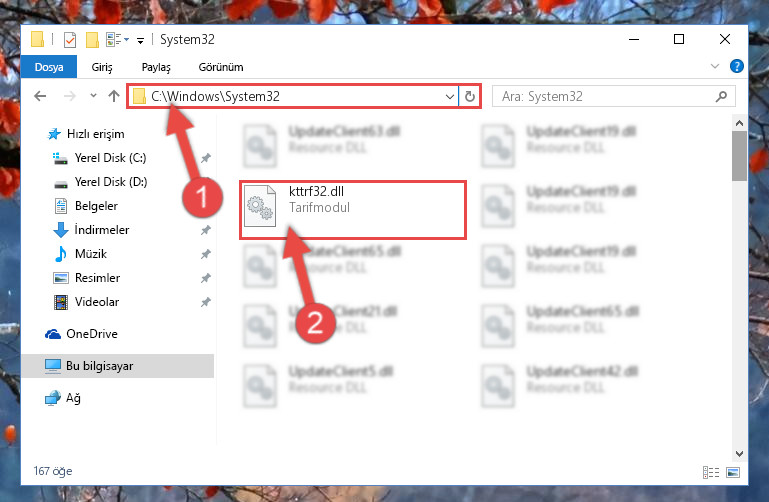Switch to large icons view
Screen dimensions: 769x502
(x=733, y=472)
